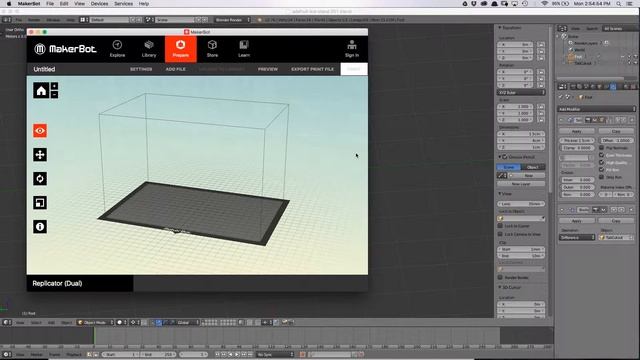Click the green timeline frame marker
The image size is (640, 360).
pyautogui.click(x=94, y=336)
